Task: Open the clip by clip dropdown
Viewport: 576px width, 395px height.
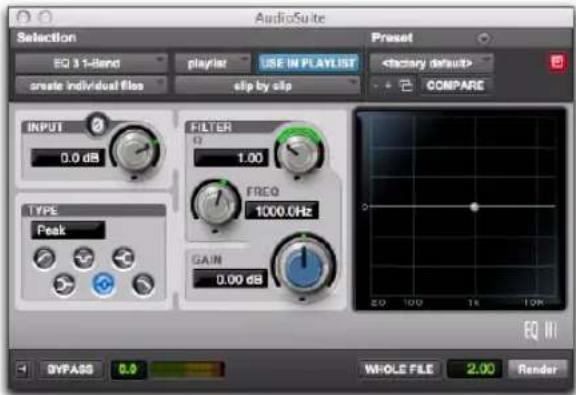Action: [267, 86]
